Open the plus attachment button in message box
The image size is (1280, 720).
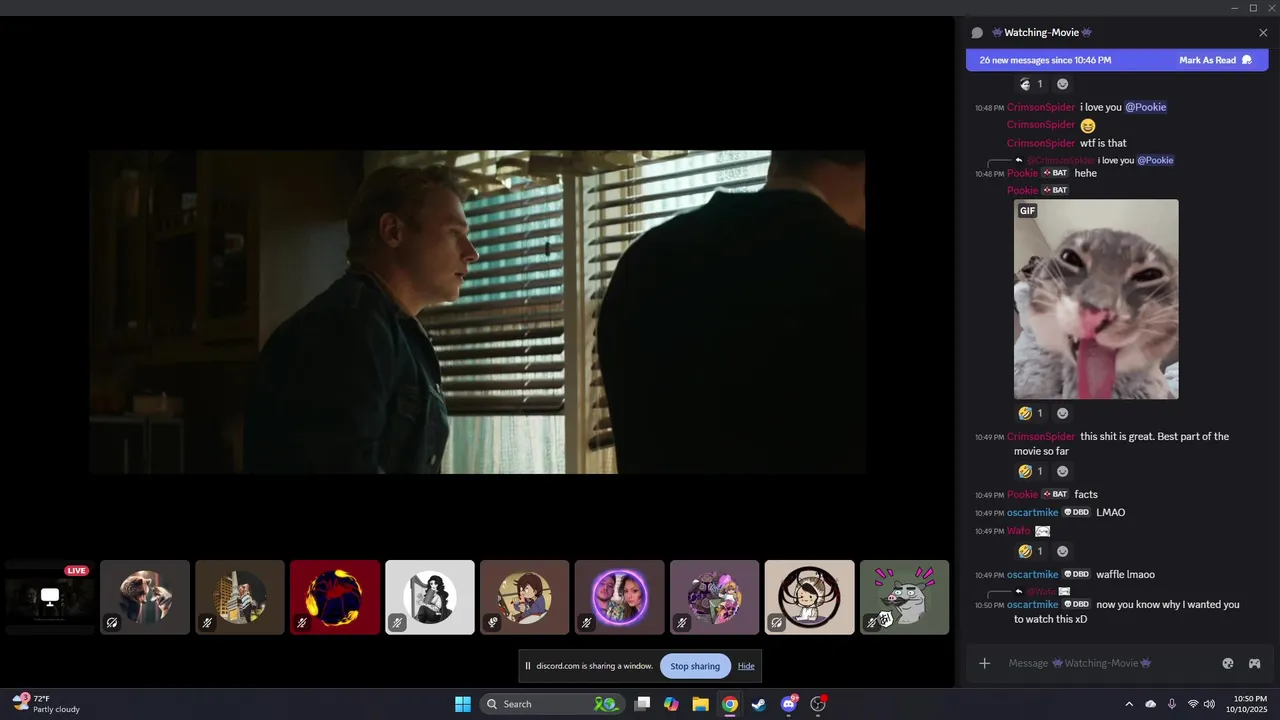(984, 663)
